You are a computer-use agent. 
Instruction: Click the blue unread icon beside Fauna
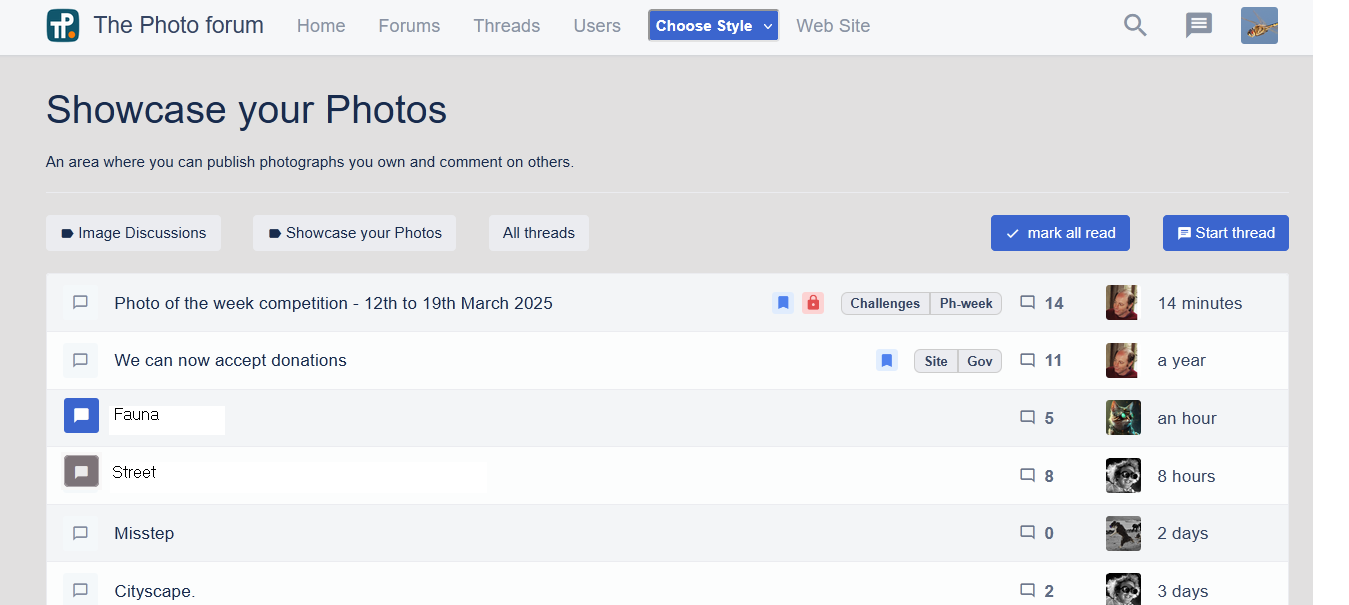(x=81, y=416)
